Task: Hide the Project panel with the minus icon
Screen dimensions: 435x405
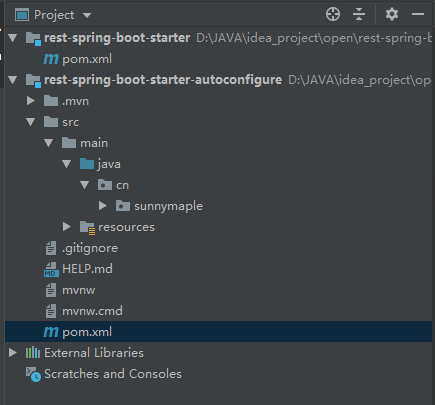Action: click(x=418, y=14)
